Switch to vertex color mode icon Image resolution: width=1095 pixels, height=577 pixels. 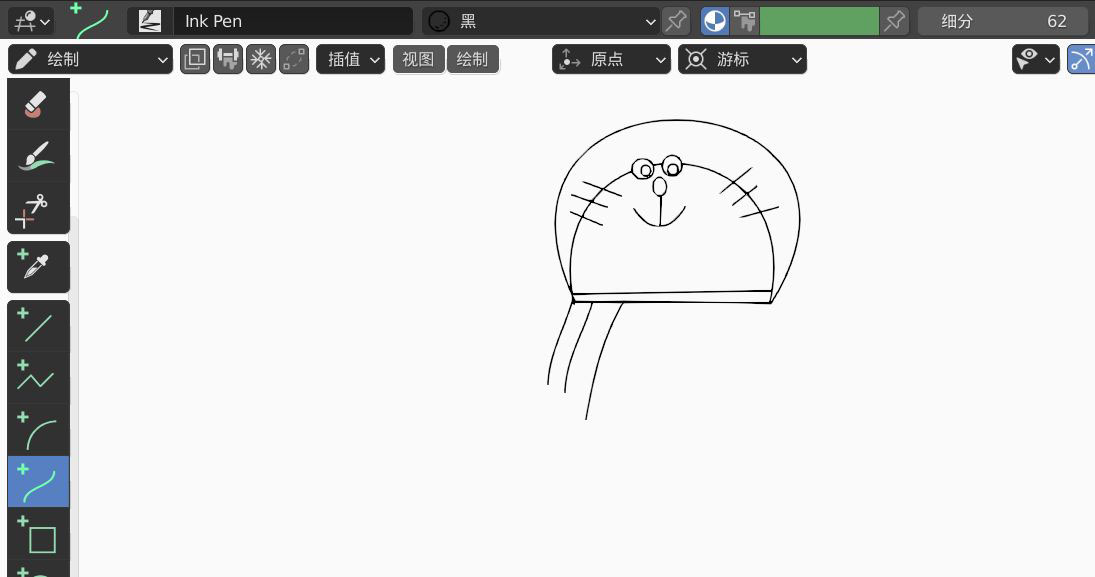coord(744,21)
